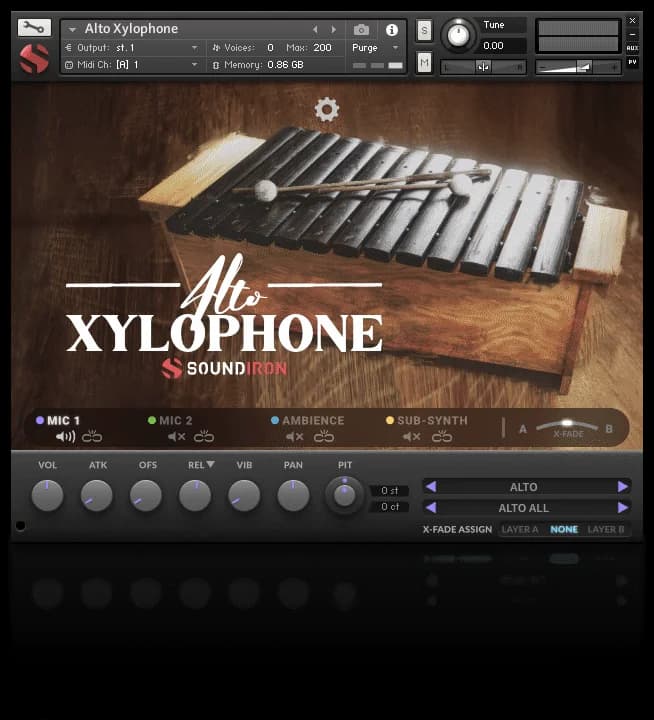Click the PV button
Image resolution: width=654 pixels, height=720 pixels.
[632, 62]
